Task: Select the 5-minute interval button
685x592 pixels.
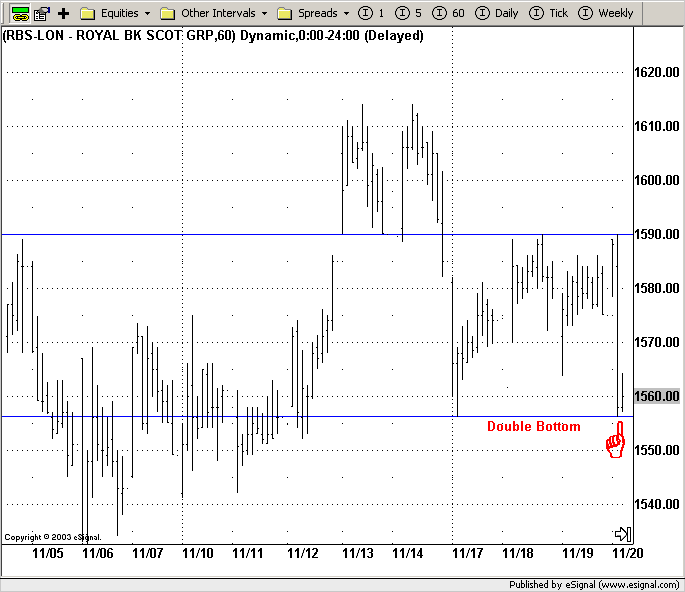Action: (408, 14)
